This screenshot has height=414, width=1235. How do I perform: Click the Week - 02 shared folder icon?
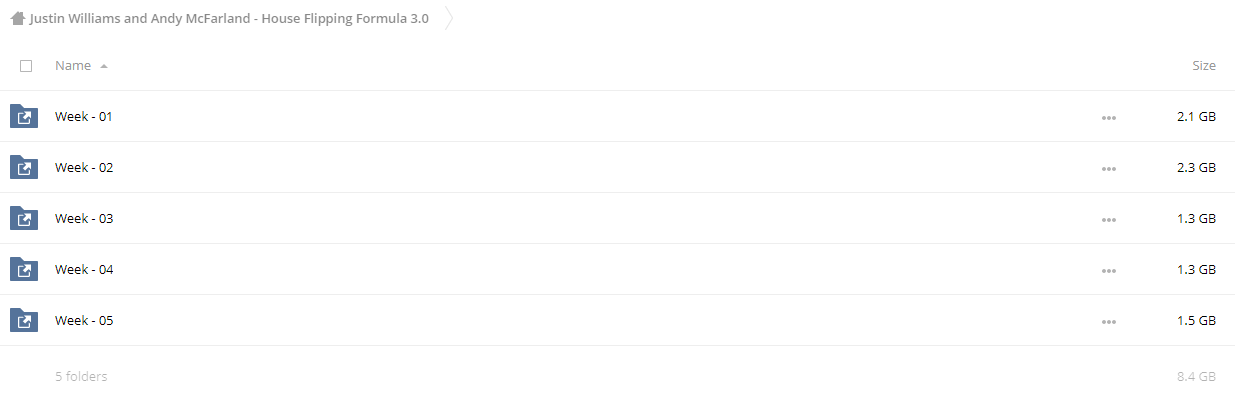[24, 168]
